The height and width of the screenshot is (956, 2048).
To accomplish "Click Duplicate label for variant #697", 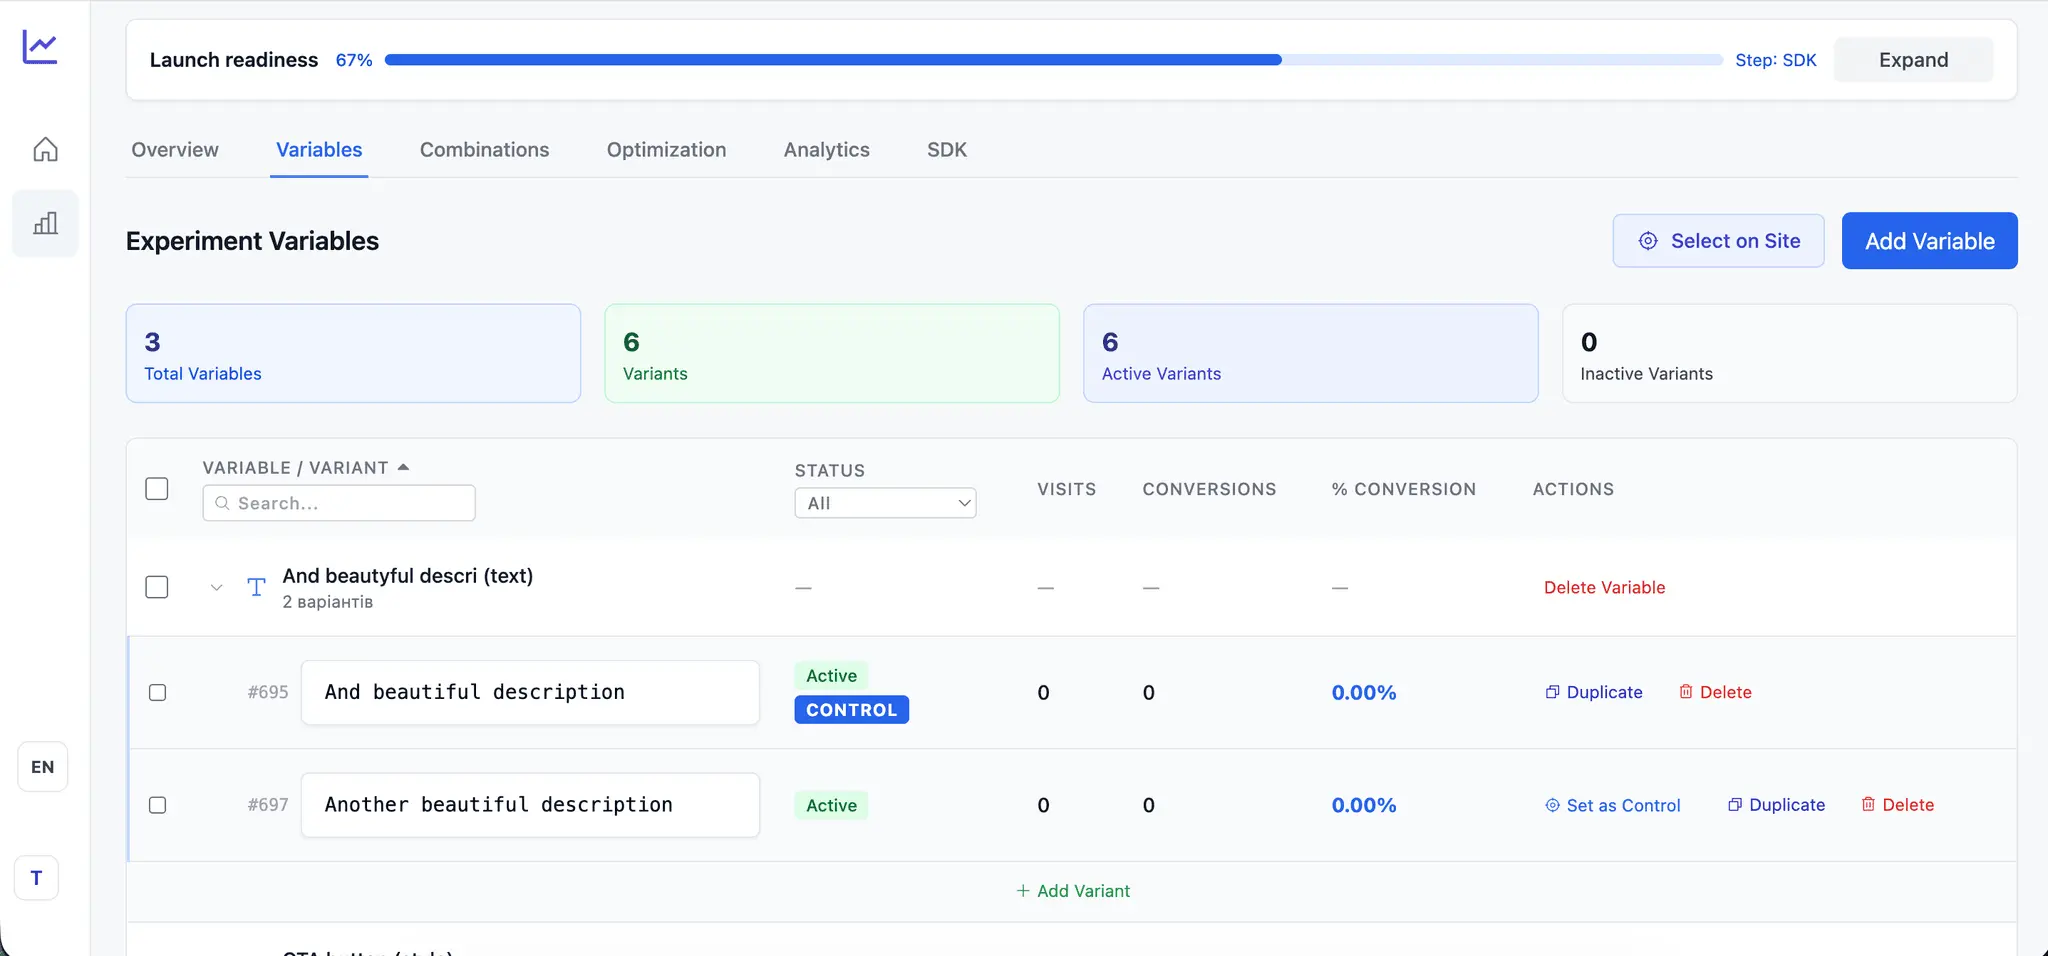I will [x=1786, y=805].
